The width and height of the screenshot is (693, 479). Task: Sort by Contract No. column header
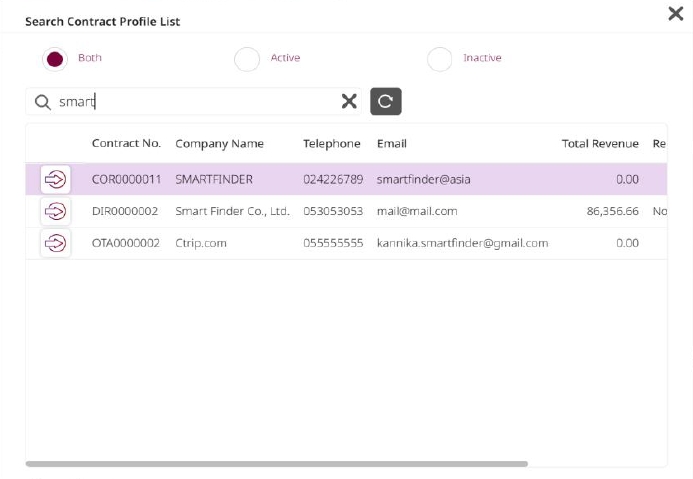[126, 143]
